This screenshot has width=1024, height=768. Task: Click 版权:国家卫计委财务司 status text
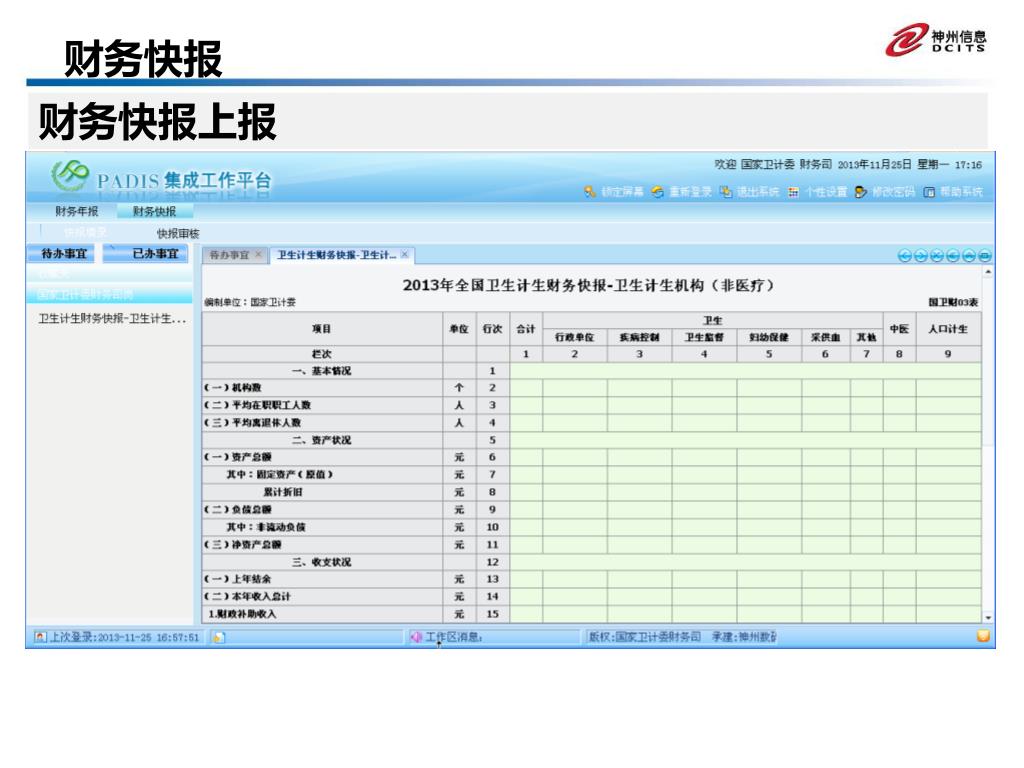coord(645,636)
